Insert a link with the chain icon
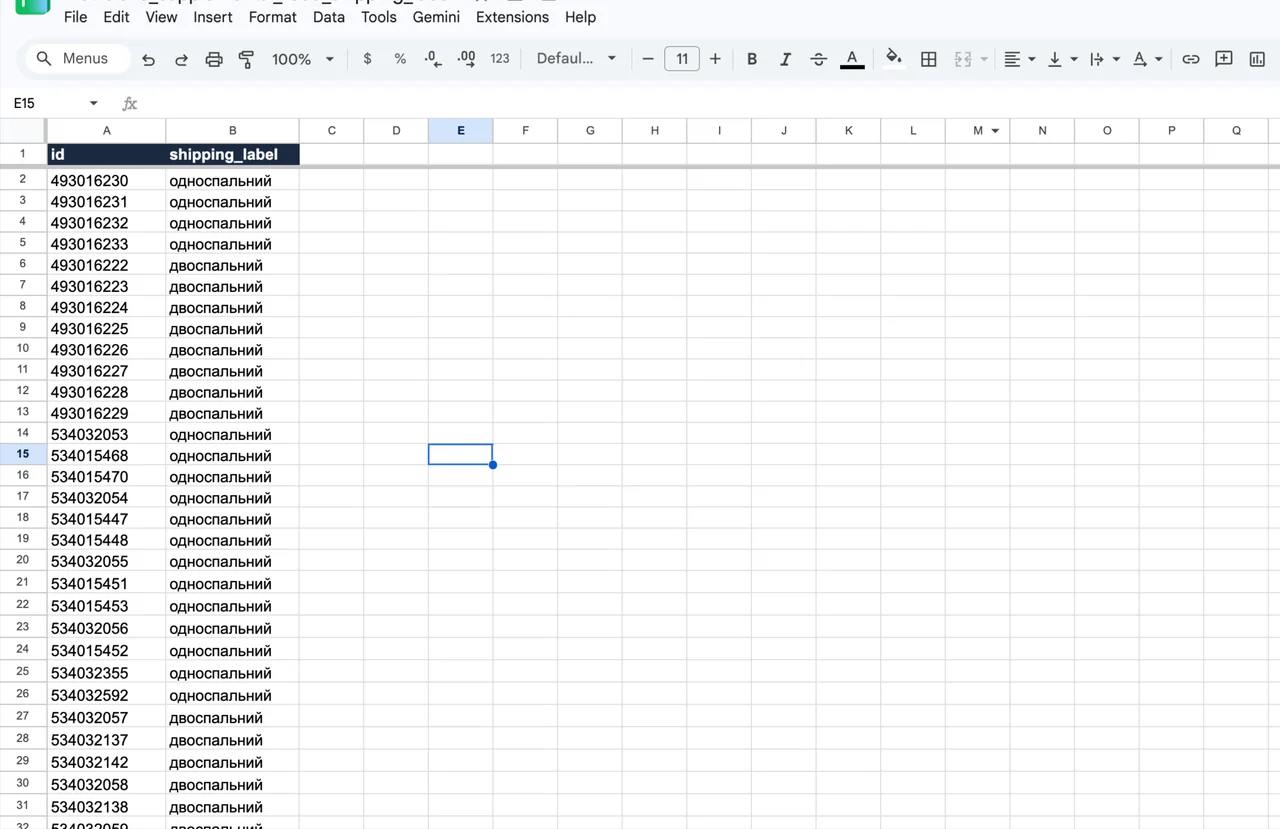Image resolution: width=1280 pixels, height=829 pixels. point(1190,59)
